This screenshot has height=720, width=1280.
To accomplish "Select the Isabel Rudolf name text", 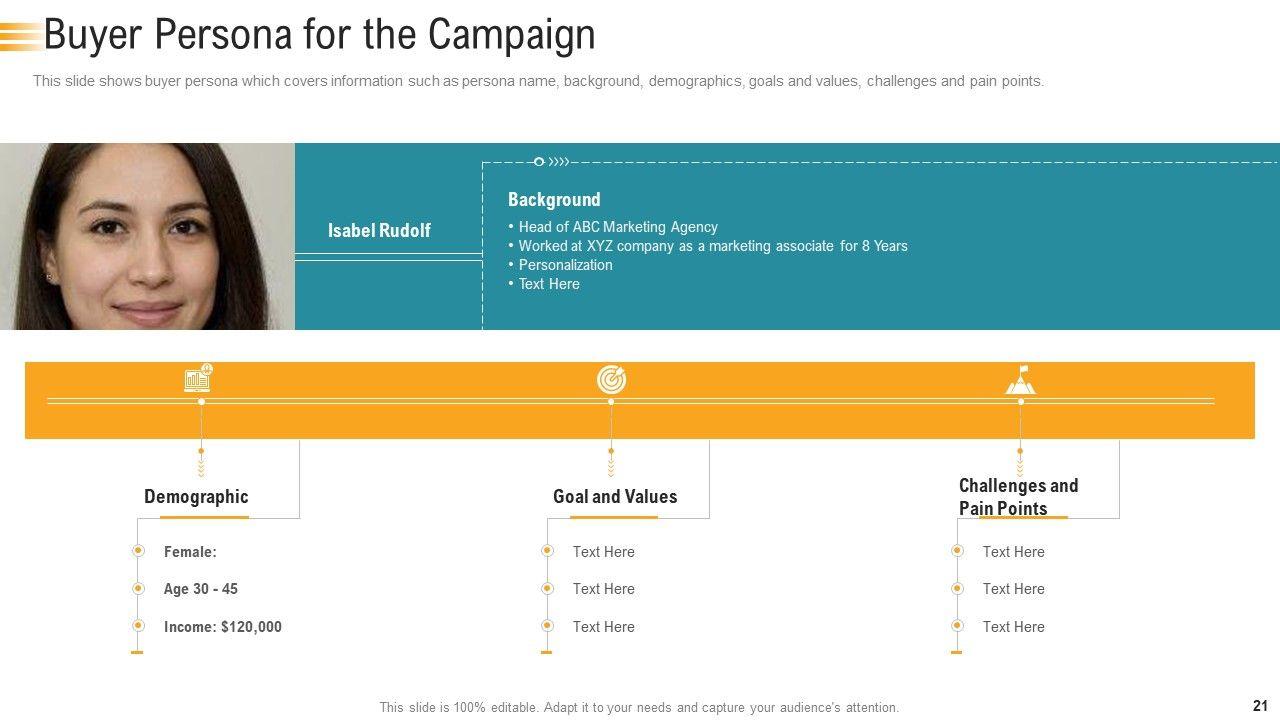I will click(379, 231).
